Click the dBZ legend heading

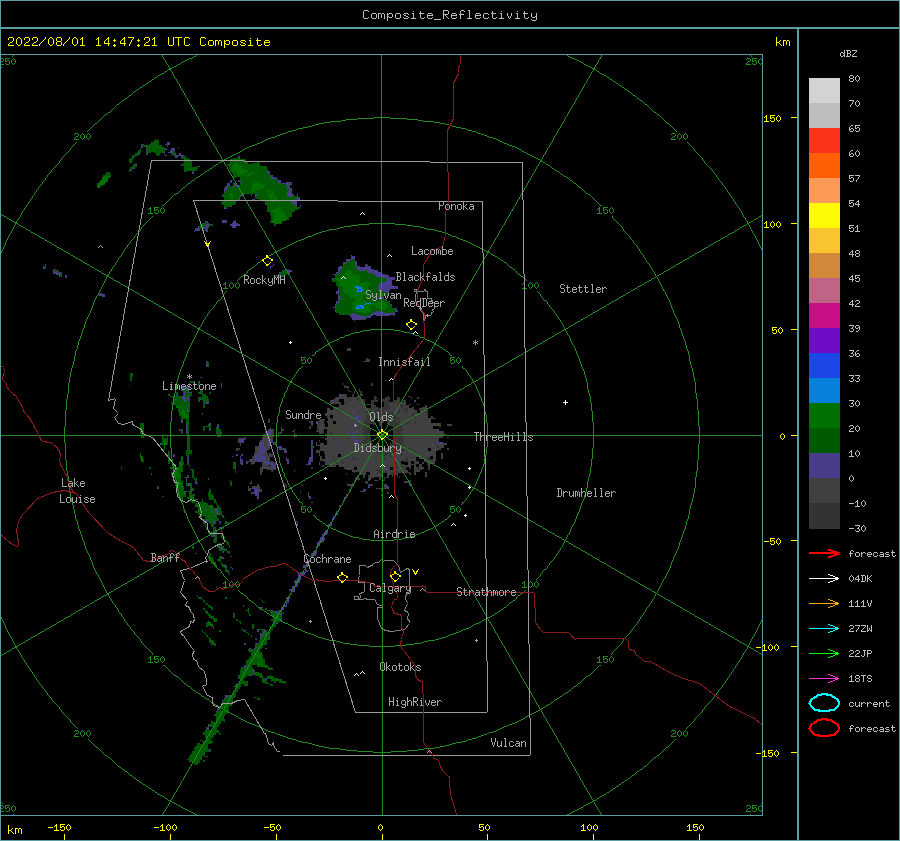pyautogui.click(x=848, y=54)
